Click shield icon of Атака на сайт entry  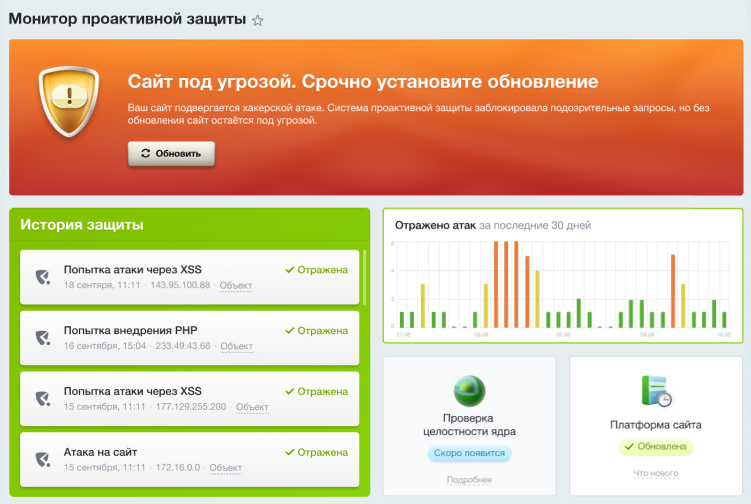(42, 460)
